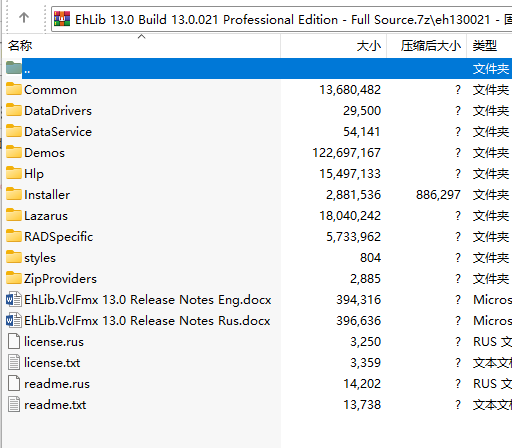Click the WinRAR archive icon in address bar
The width and height of the screenshot is (512, 448).
click(x=62, y=19)
